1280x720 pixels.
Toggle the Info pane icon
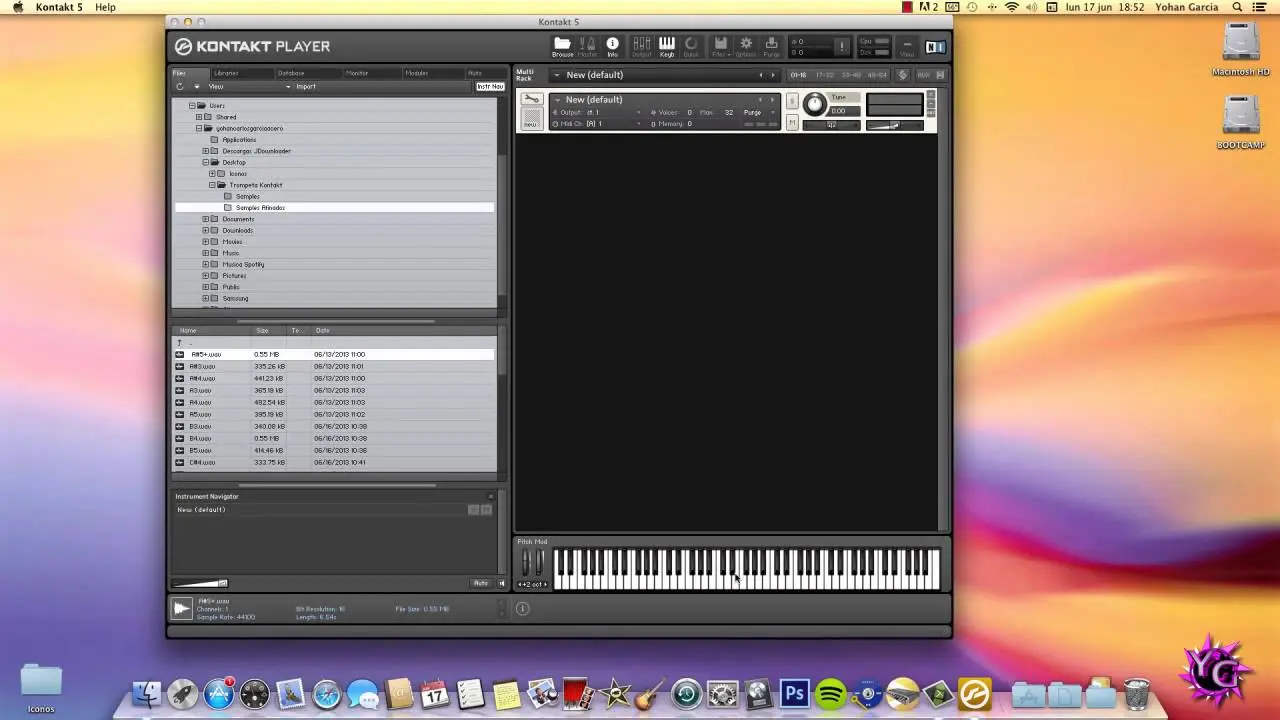coord(612,46)
